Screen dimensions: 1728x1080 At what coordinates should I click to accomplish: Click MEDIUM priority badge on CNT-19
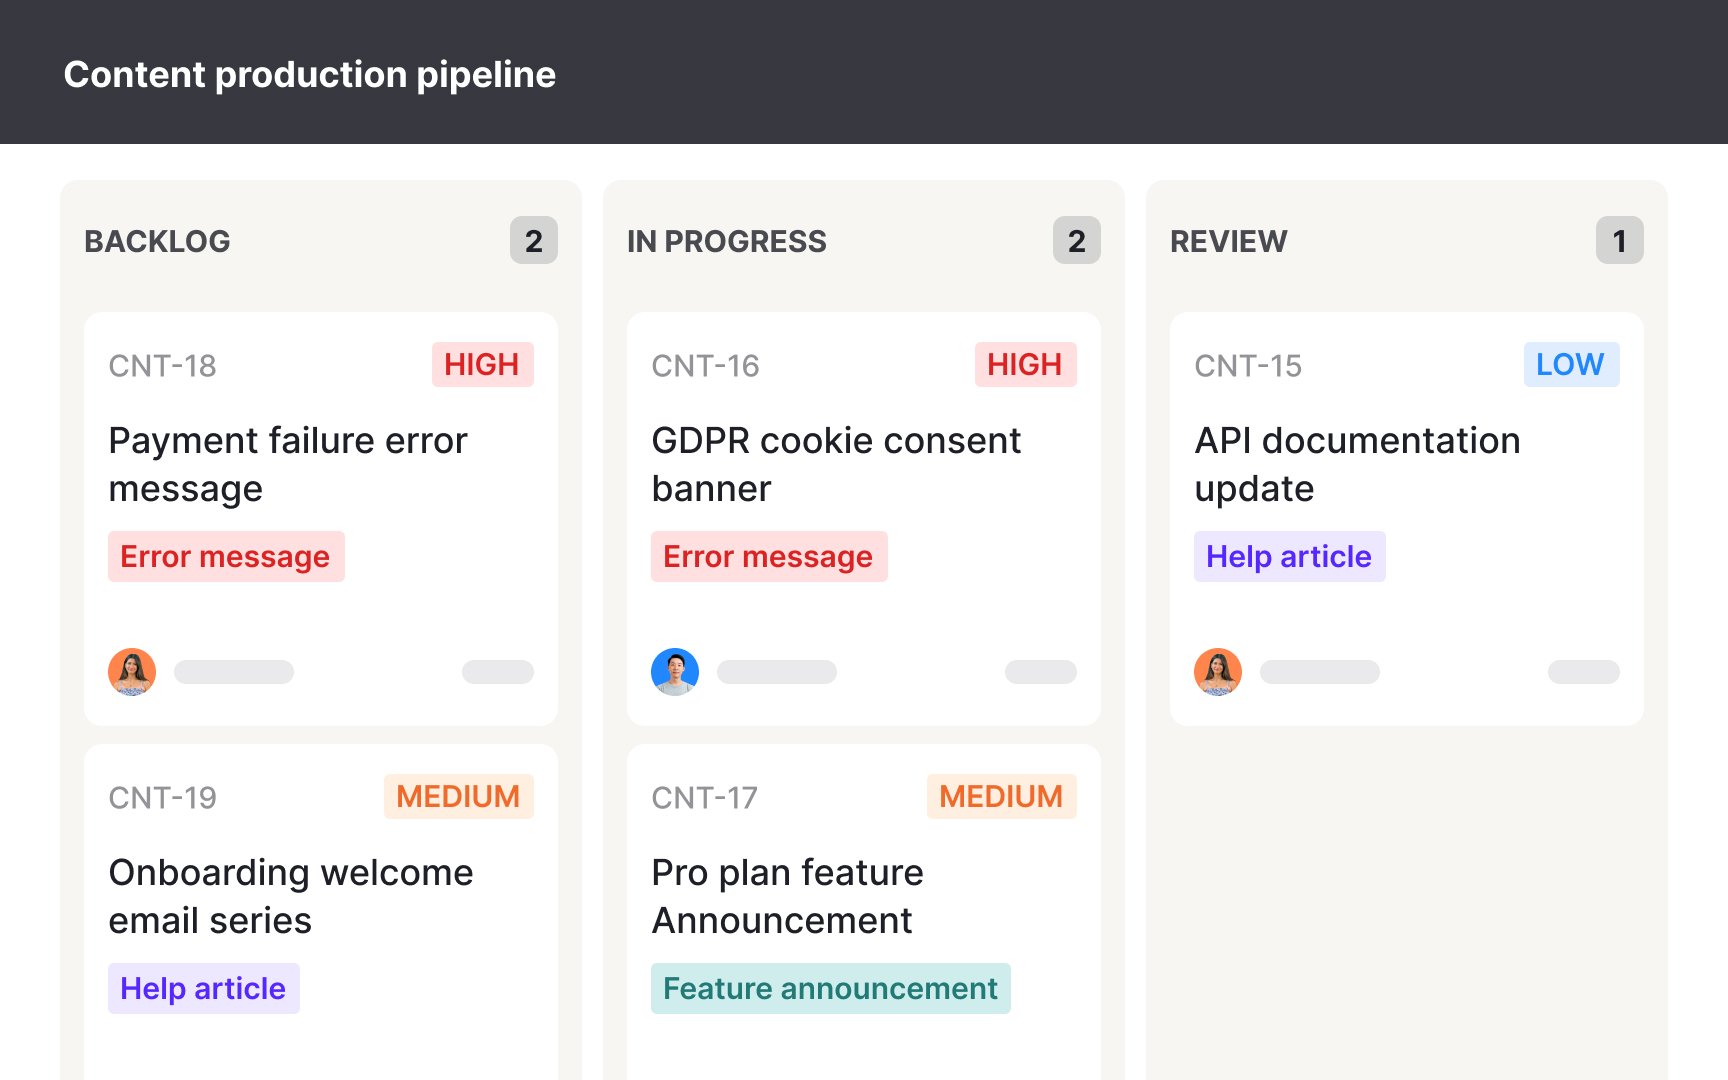pyautogui.click(x=458, y=797)
